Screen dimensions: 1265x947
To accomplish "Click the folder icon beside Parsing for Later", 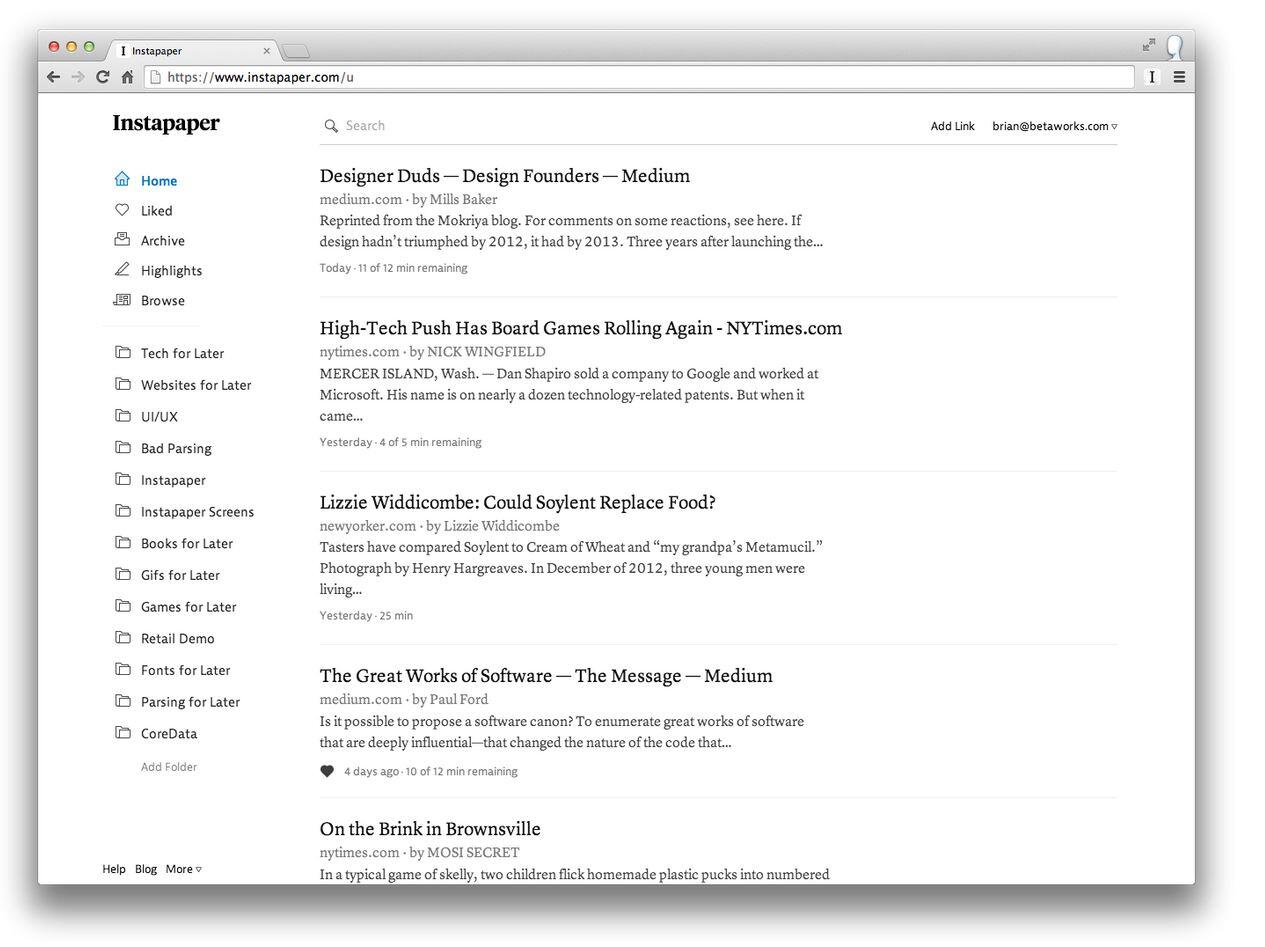I will (123, 701).
